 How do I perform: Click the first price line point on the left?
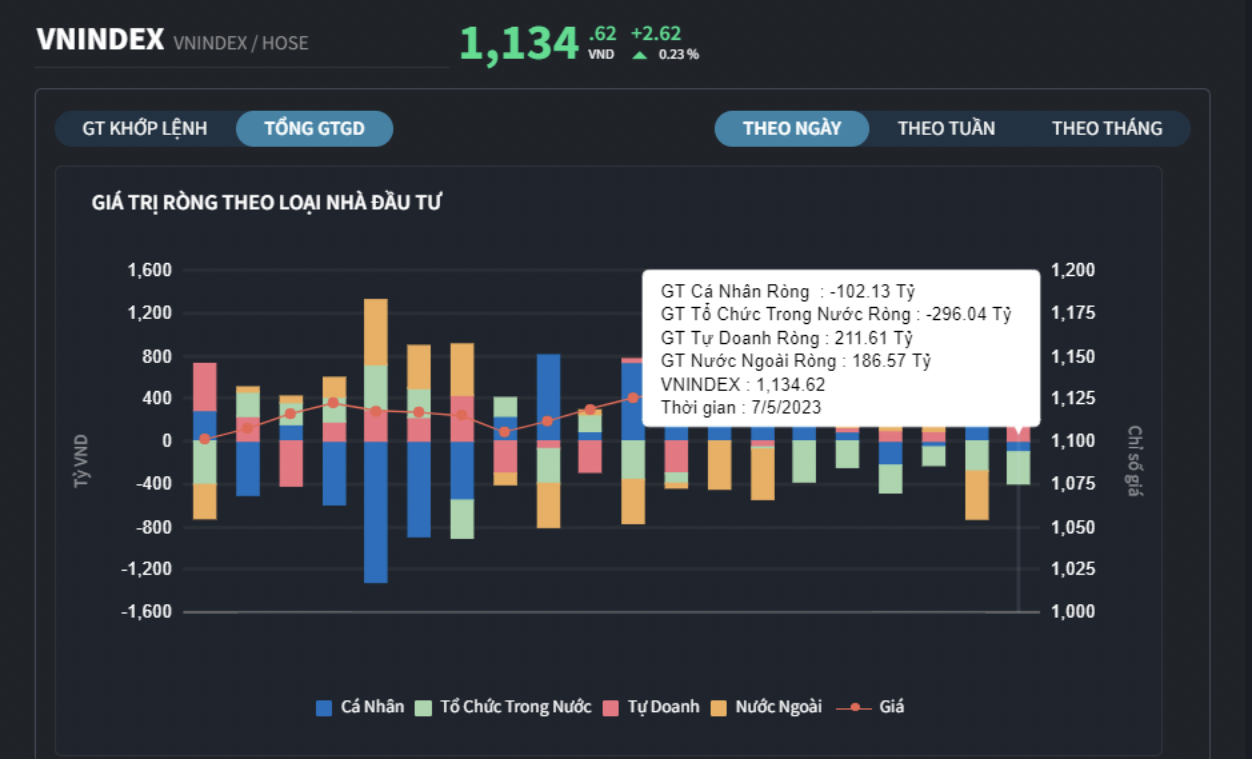tap(205, 438)
